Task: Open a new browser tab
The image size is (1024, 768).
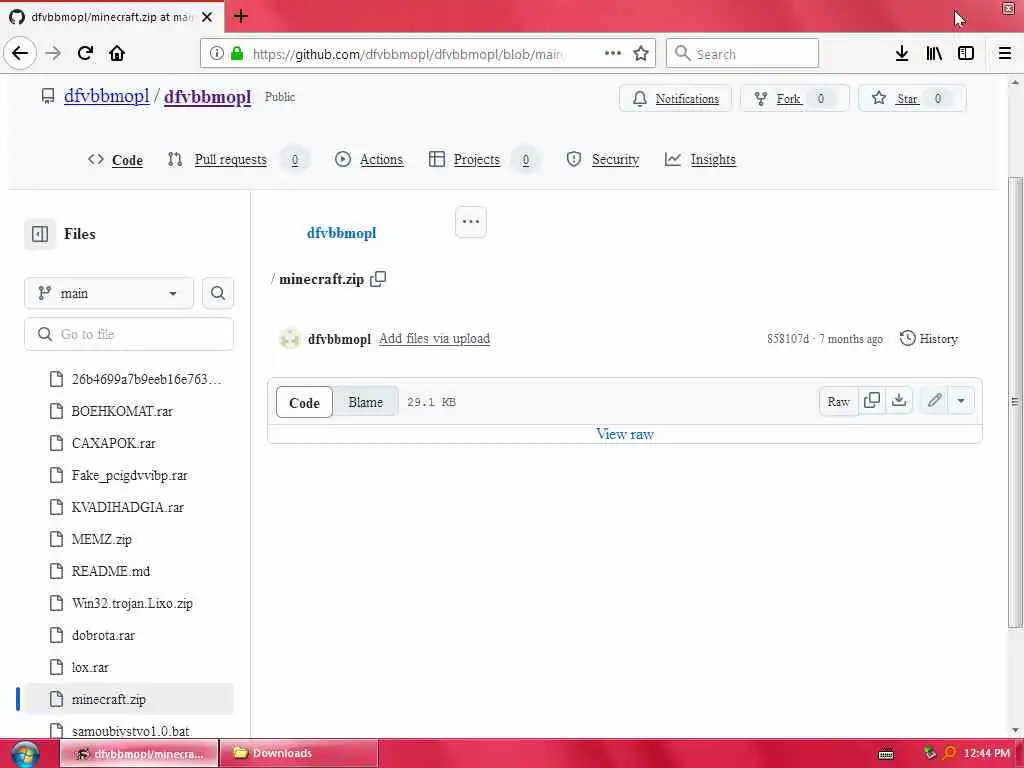Action: coord(240,16)
